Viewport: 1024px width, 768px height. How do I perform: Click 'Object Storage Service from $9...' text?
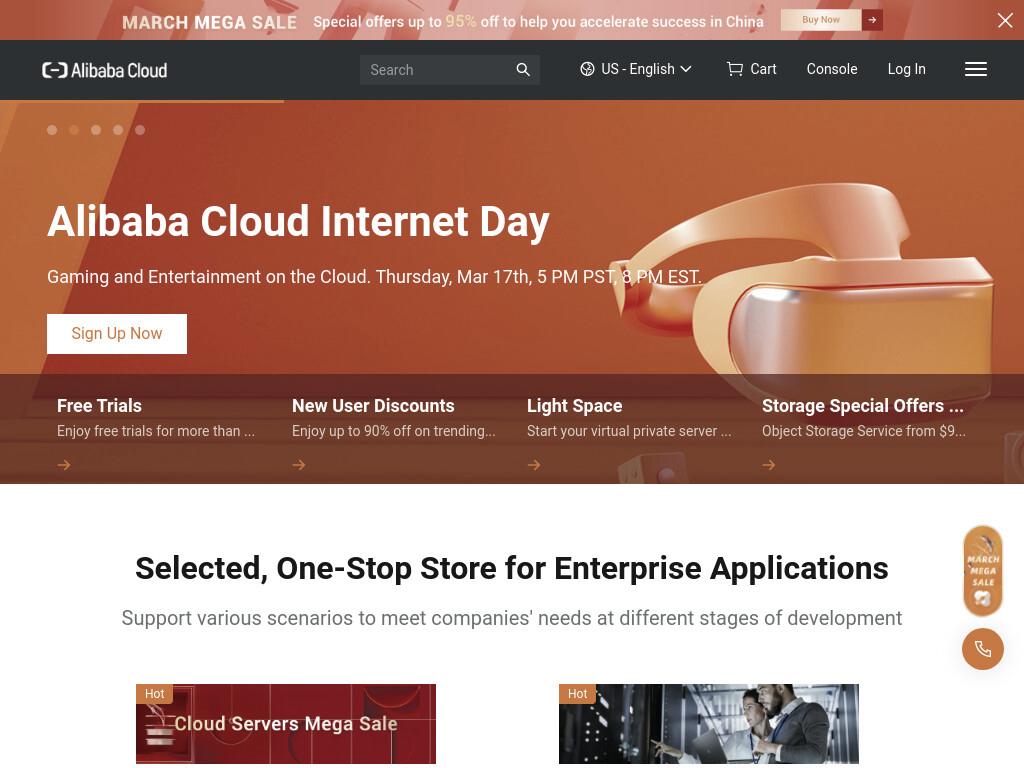[x=864, y=431]
